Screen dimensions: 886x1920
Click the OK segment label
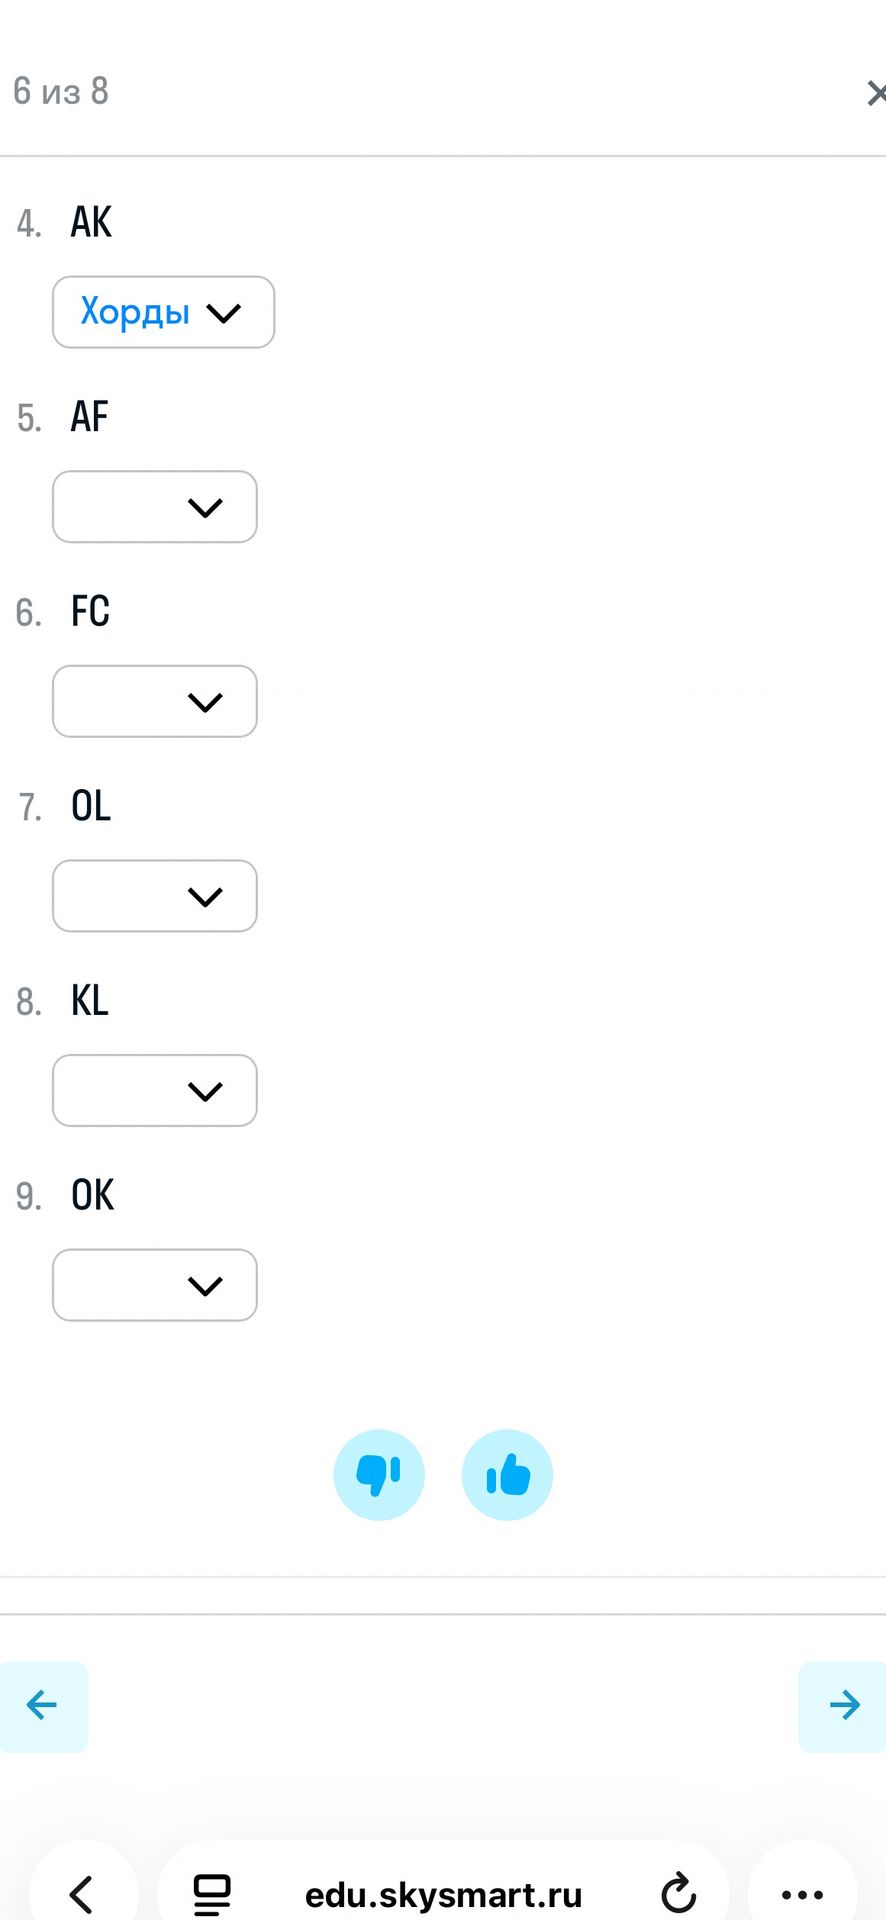click(x=92, y=1195)
